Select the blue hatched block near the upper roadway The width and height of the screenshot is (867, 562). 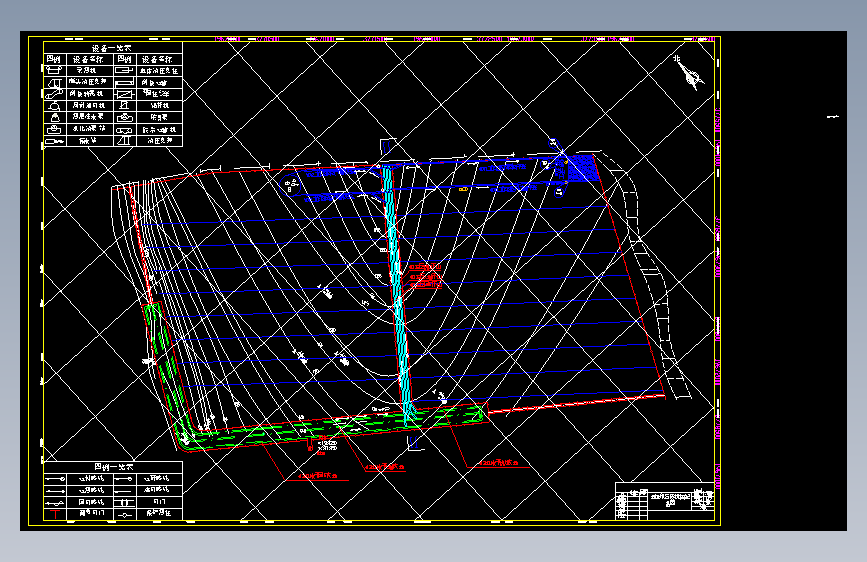pyautogui.click(x=582, y=168)
